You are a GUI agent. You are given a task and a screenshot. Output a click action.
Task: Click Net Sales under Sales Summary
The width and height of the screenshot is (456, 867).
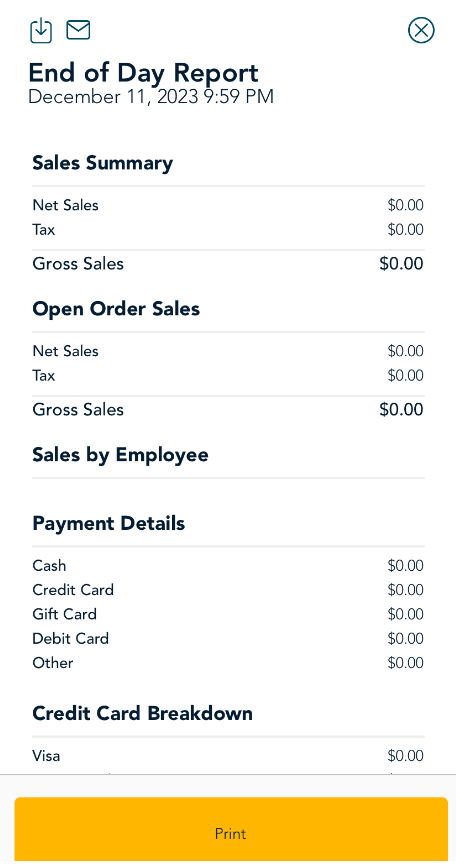(228, 205)
